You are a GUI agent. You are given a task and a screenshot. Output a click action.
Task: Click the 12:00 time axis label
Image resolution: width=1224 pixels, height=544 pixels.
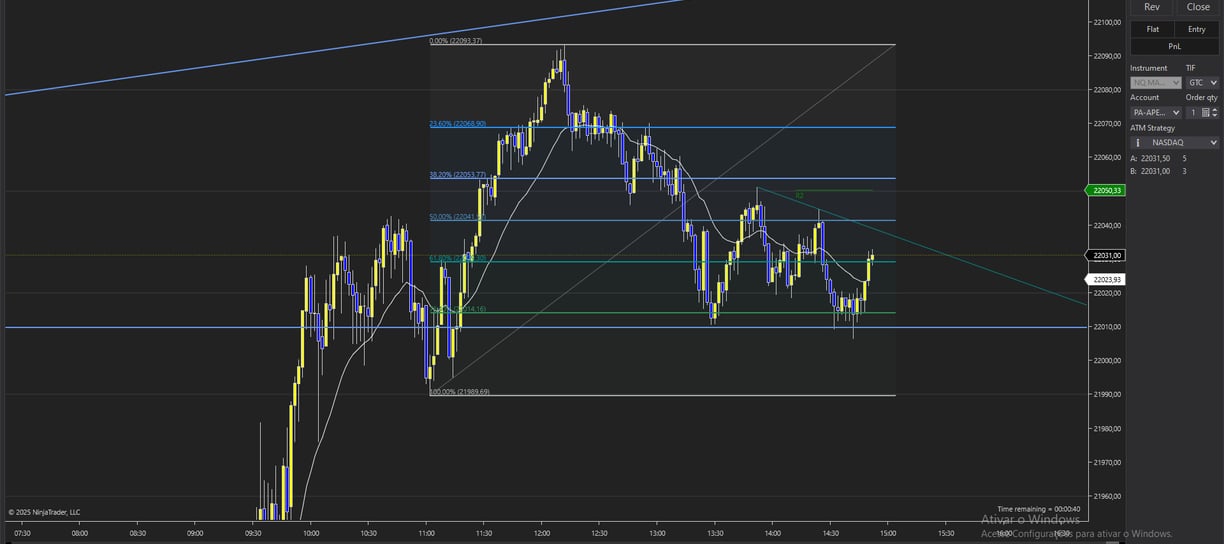tap(541, 533)
